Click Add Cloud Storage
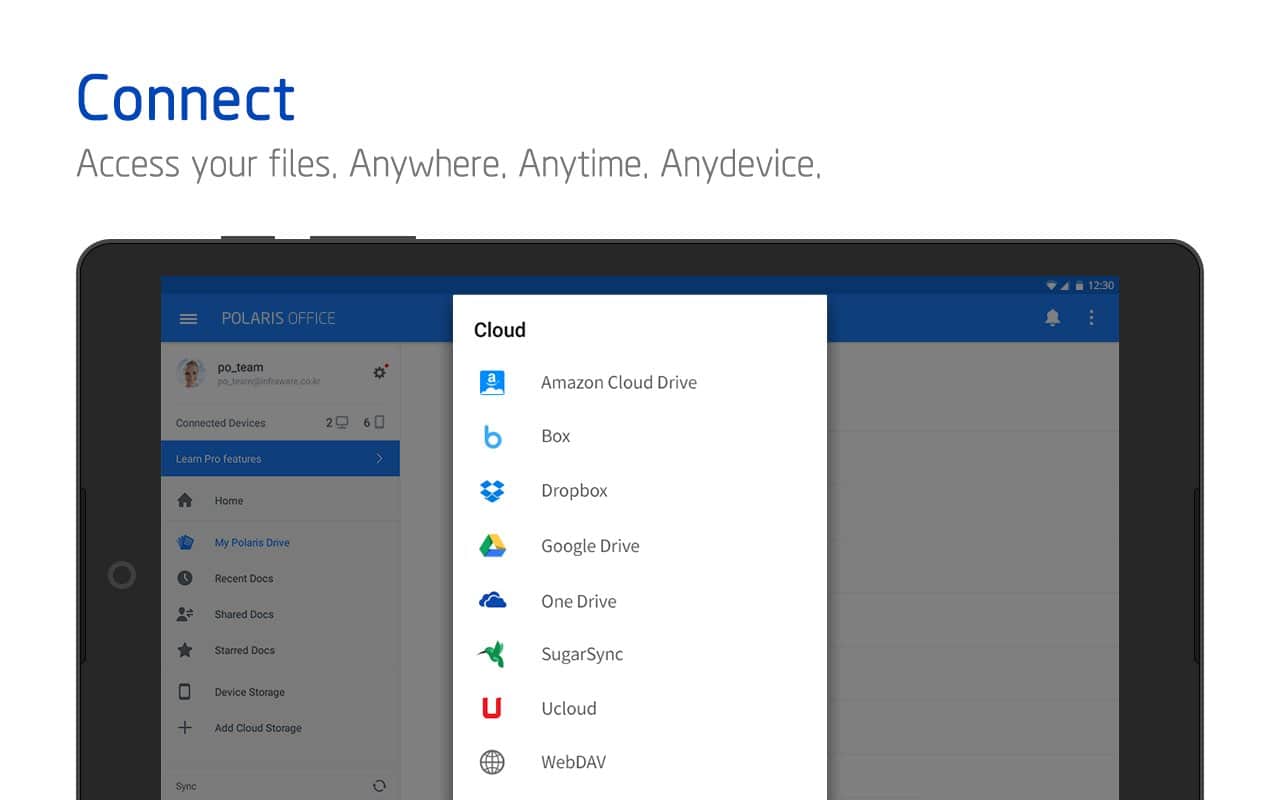The image size is (1280, 800). [x=257, y=729]
